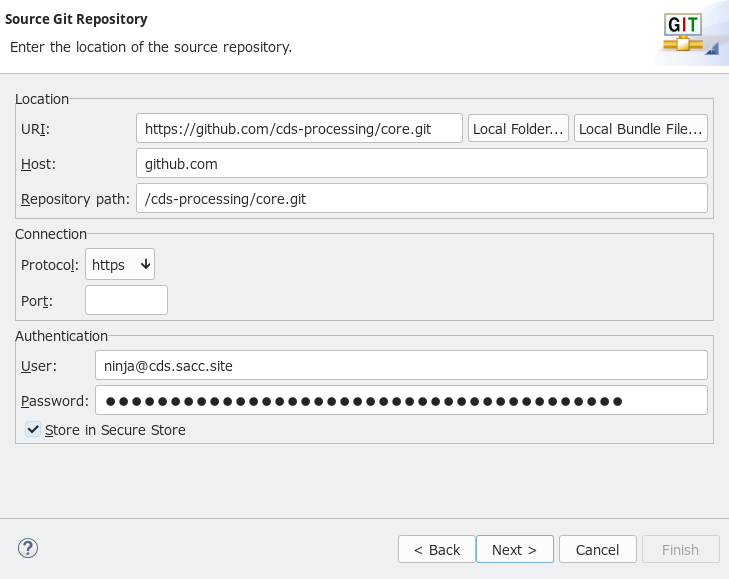
Task: Click the Source Git Repository heading
Action: click(77, 19)
